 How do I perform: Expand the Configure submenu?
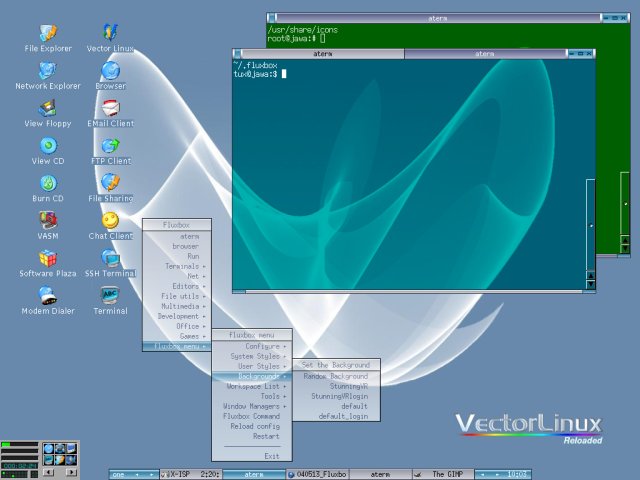click(x=252, y=346)
